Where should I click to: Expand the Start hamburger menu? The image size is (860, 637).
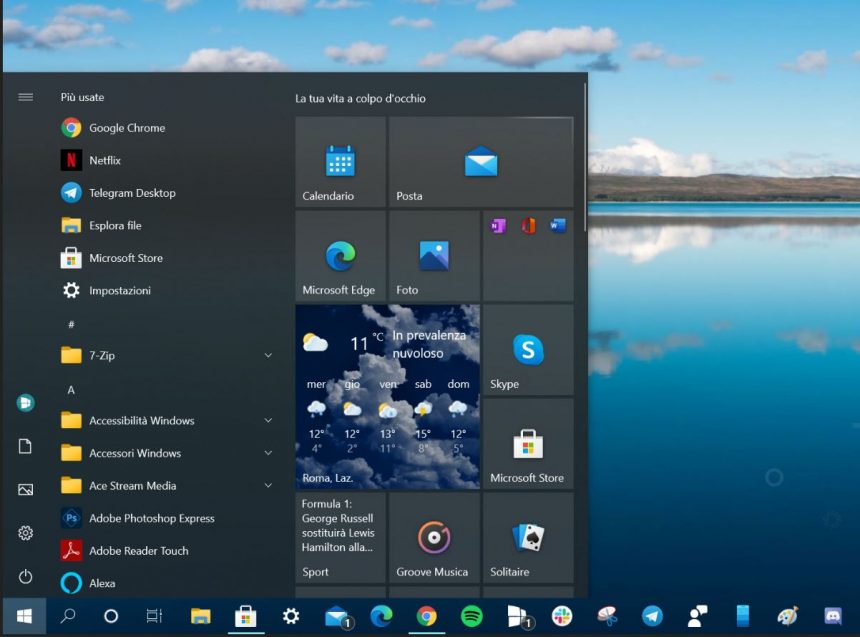click(25, 97)
